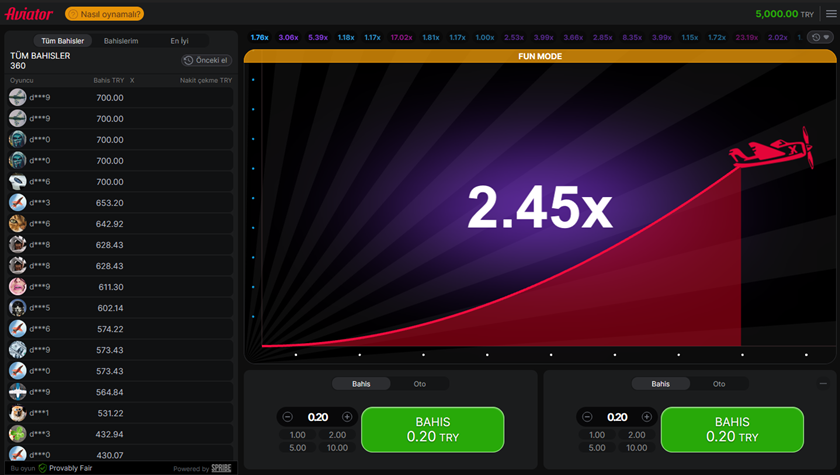
Task: Click the FUN MODE banner
Action: tap(540, 56)
